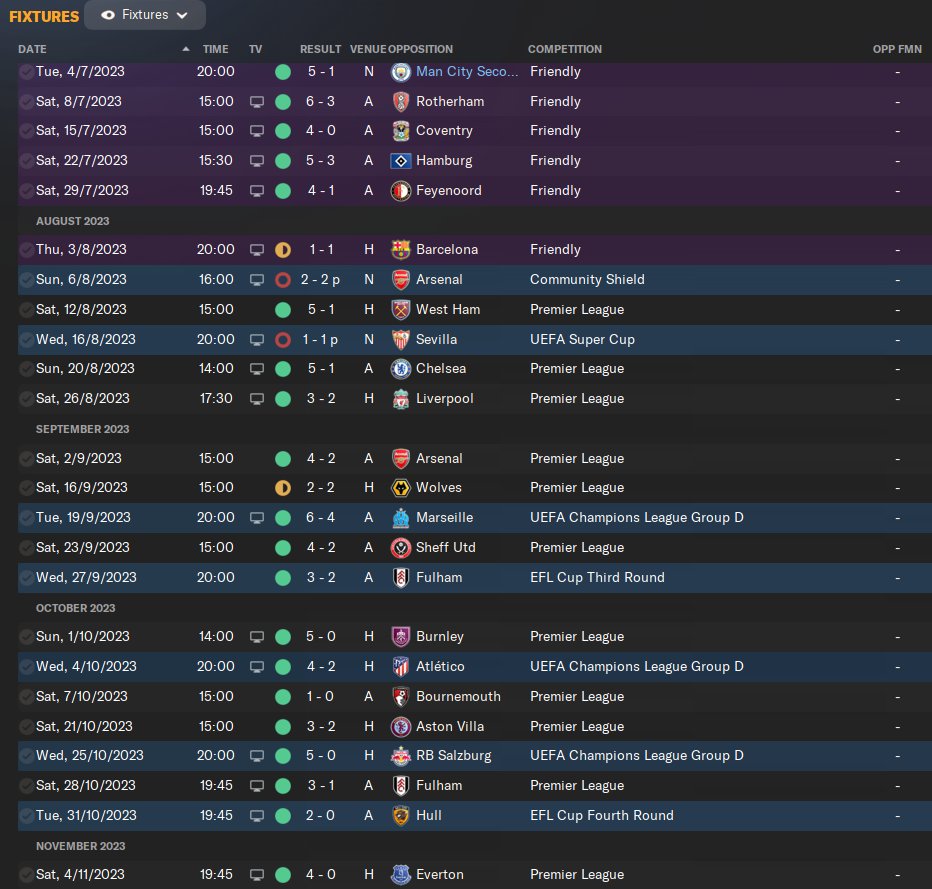Sort by the COMPETITION column header
The height and width of the screenshot is (889, 932).
click(x=565, y=49)
